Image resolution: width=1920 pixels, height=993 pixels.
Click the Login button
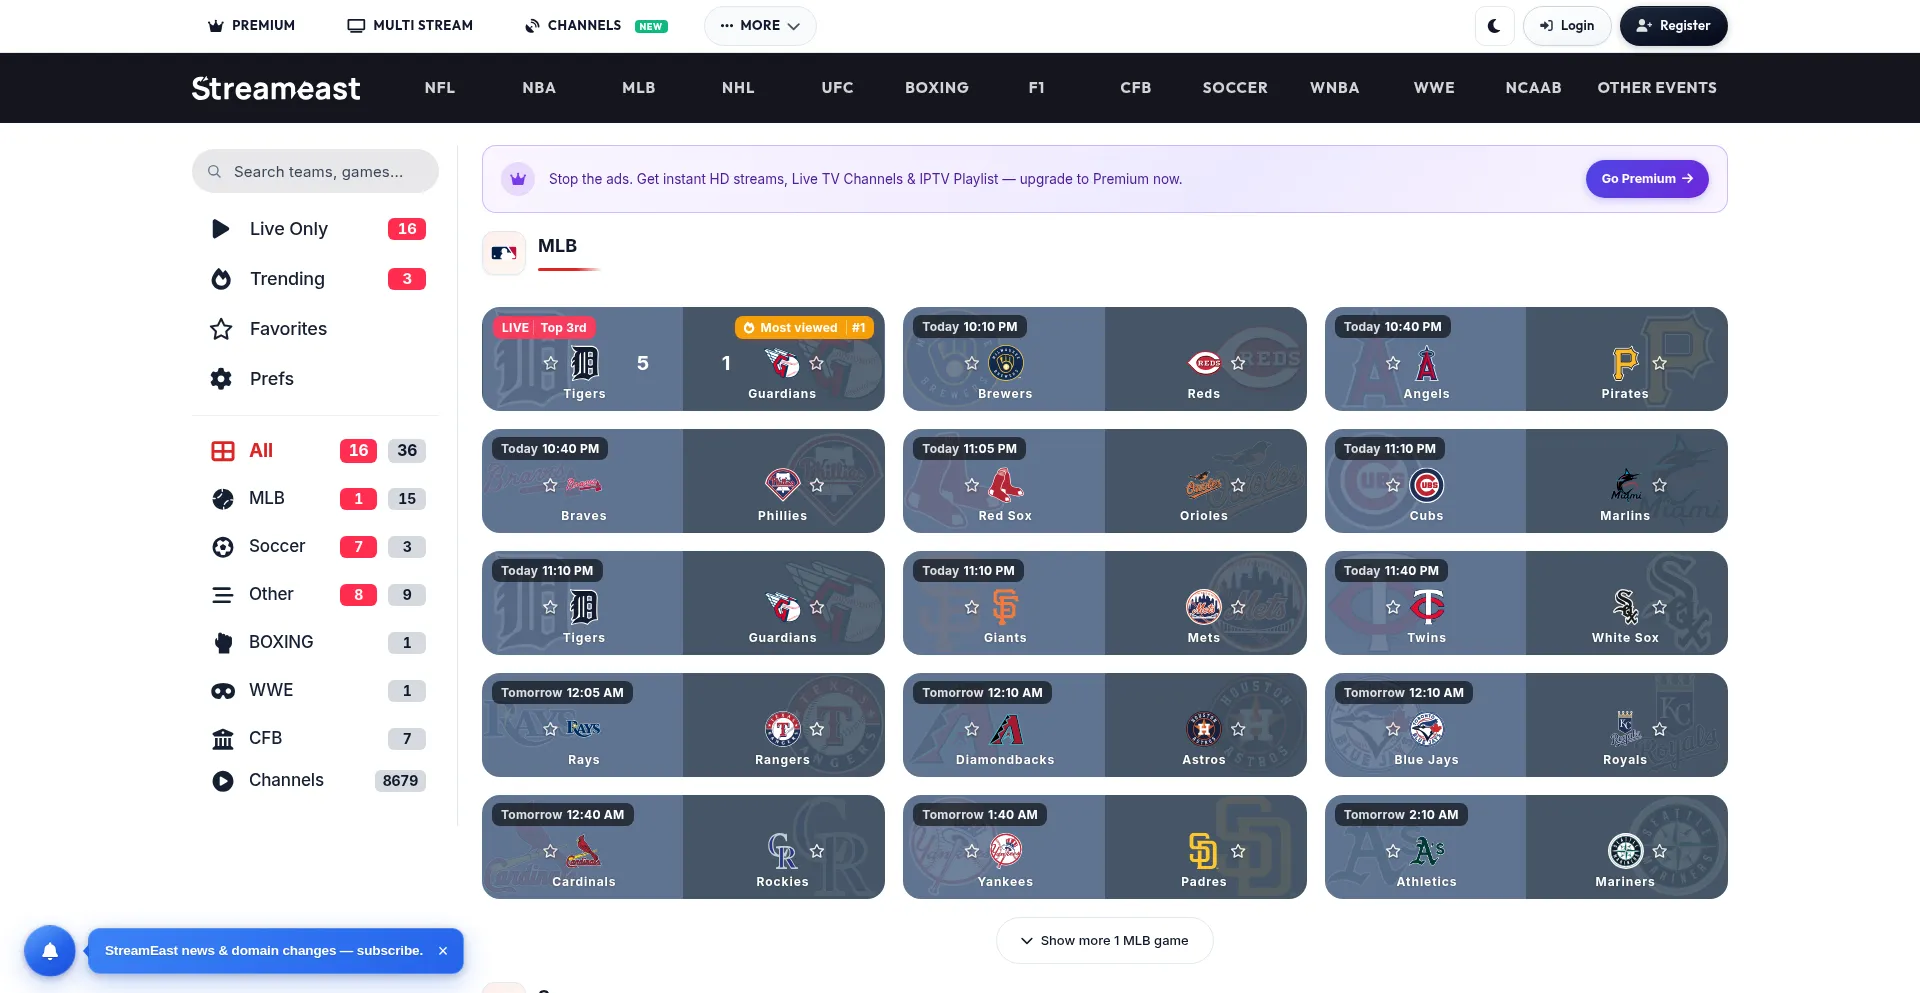coord(1567,26)
